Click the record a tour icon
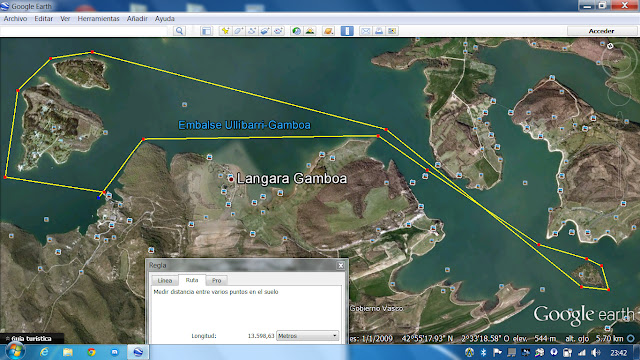 click(279, 31)
